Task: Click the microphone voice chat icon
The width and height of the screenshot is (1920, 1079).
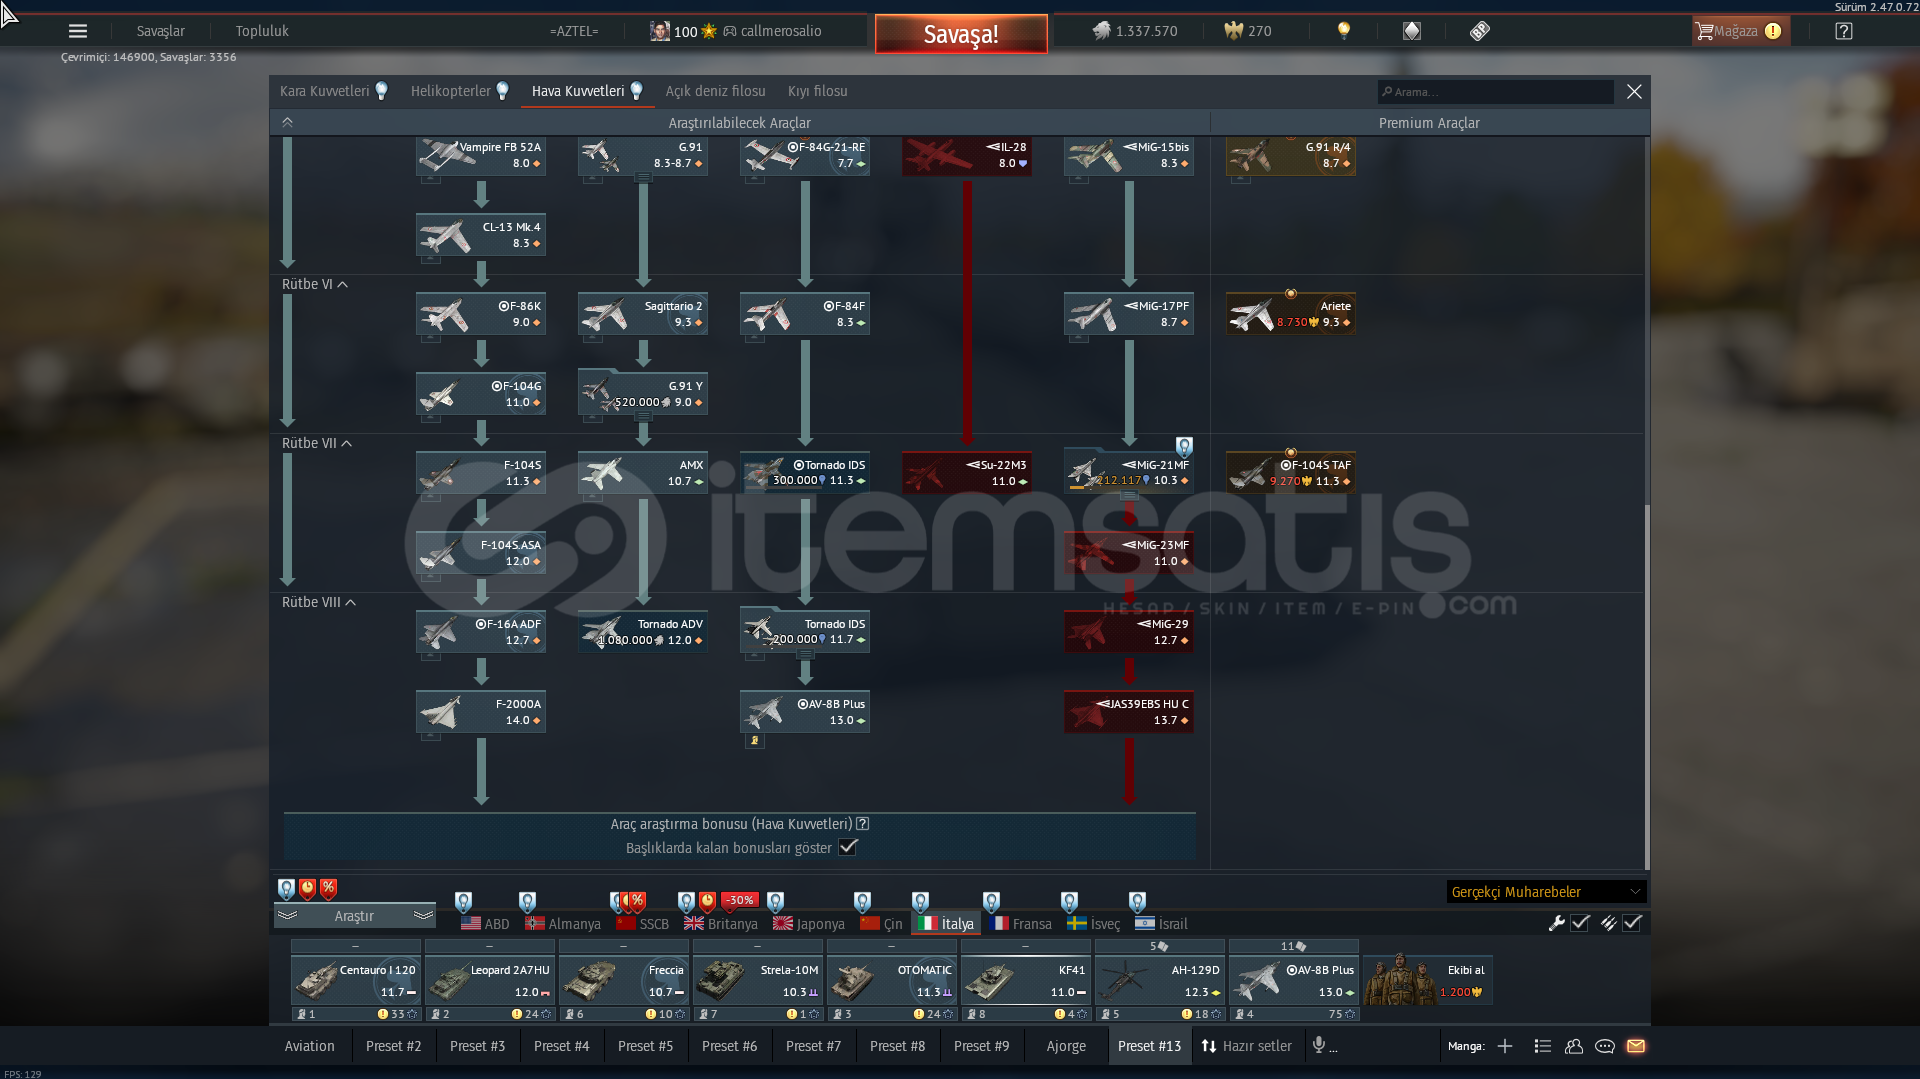Action: [x=1319, y=1045]
